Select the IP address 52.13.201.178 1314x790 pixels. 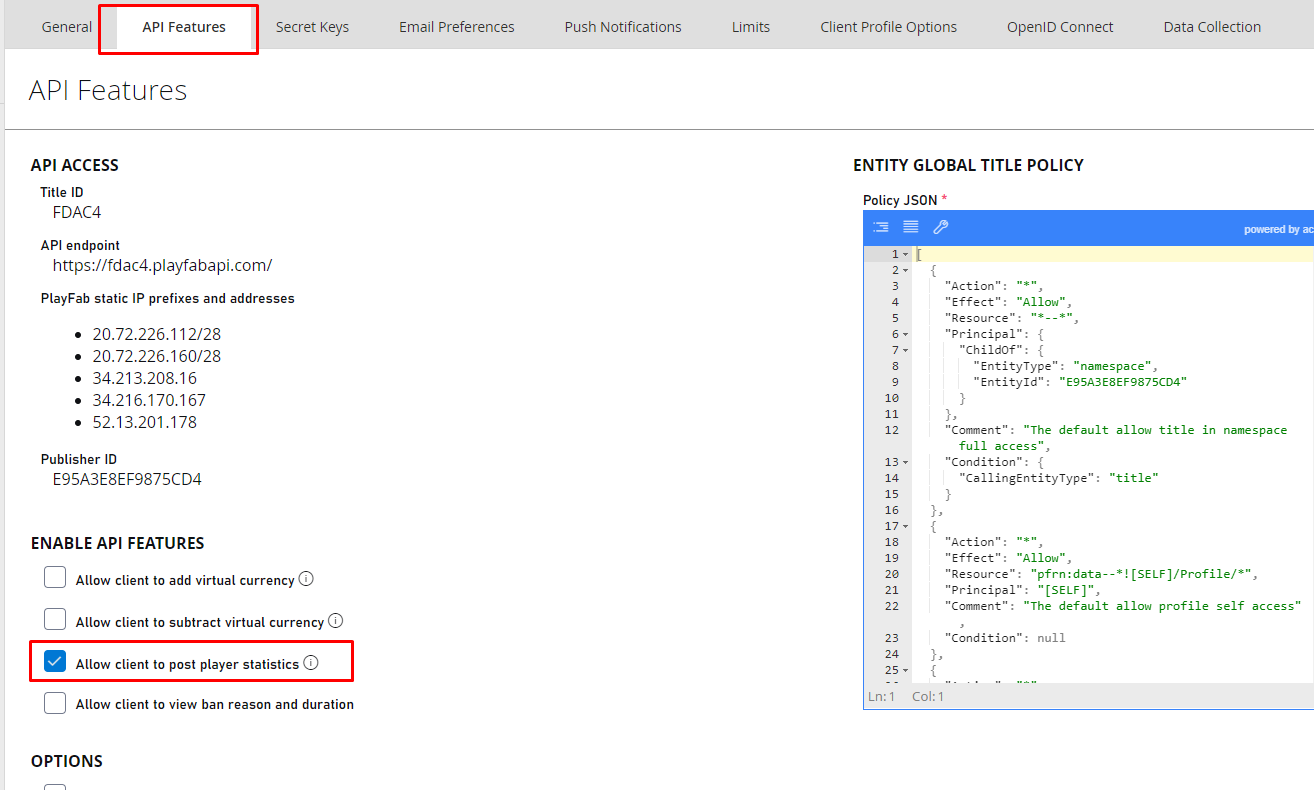pos(145,422)
